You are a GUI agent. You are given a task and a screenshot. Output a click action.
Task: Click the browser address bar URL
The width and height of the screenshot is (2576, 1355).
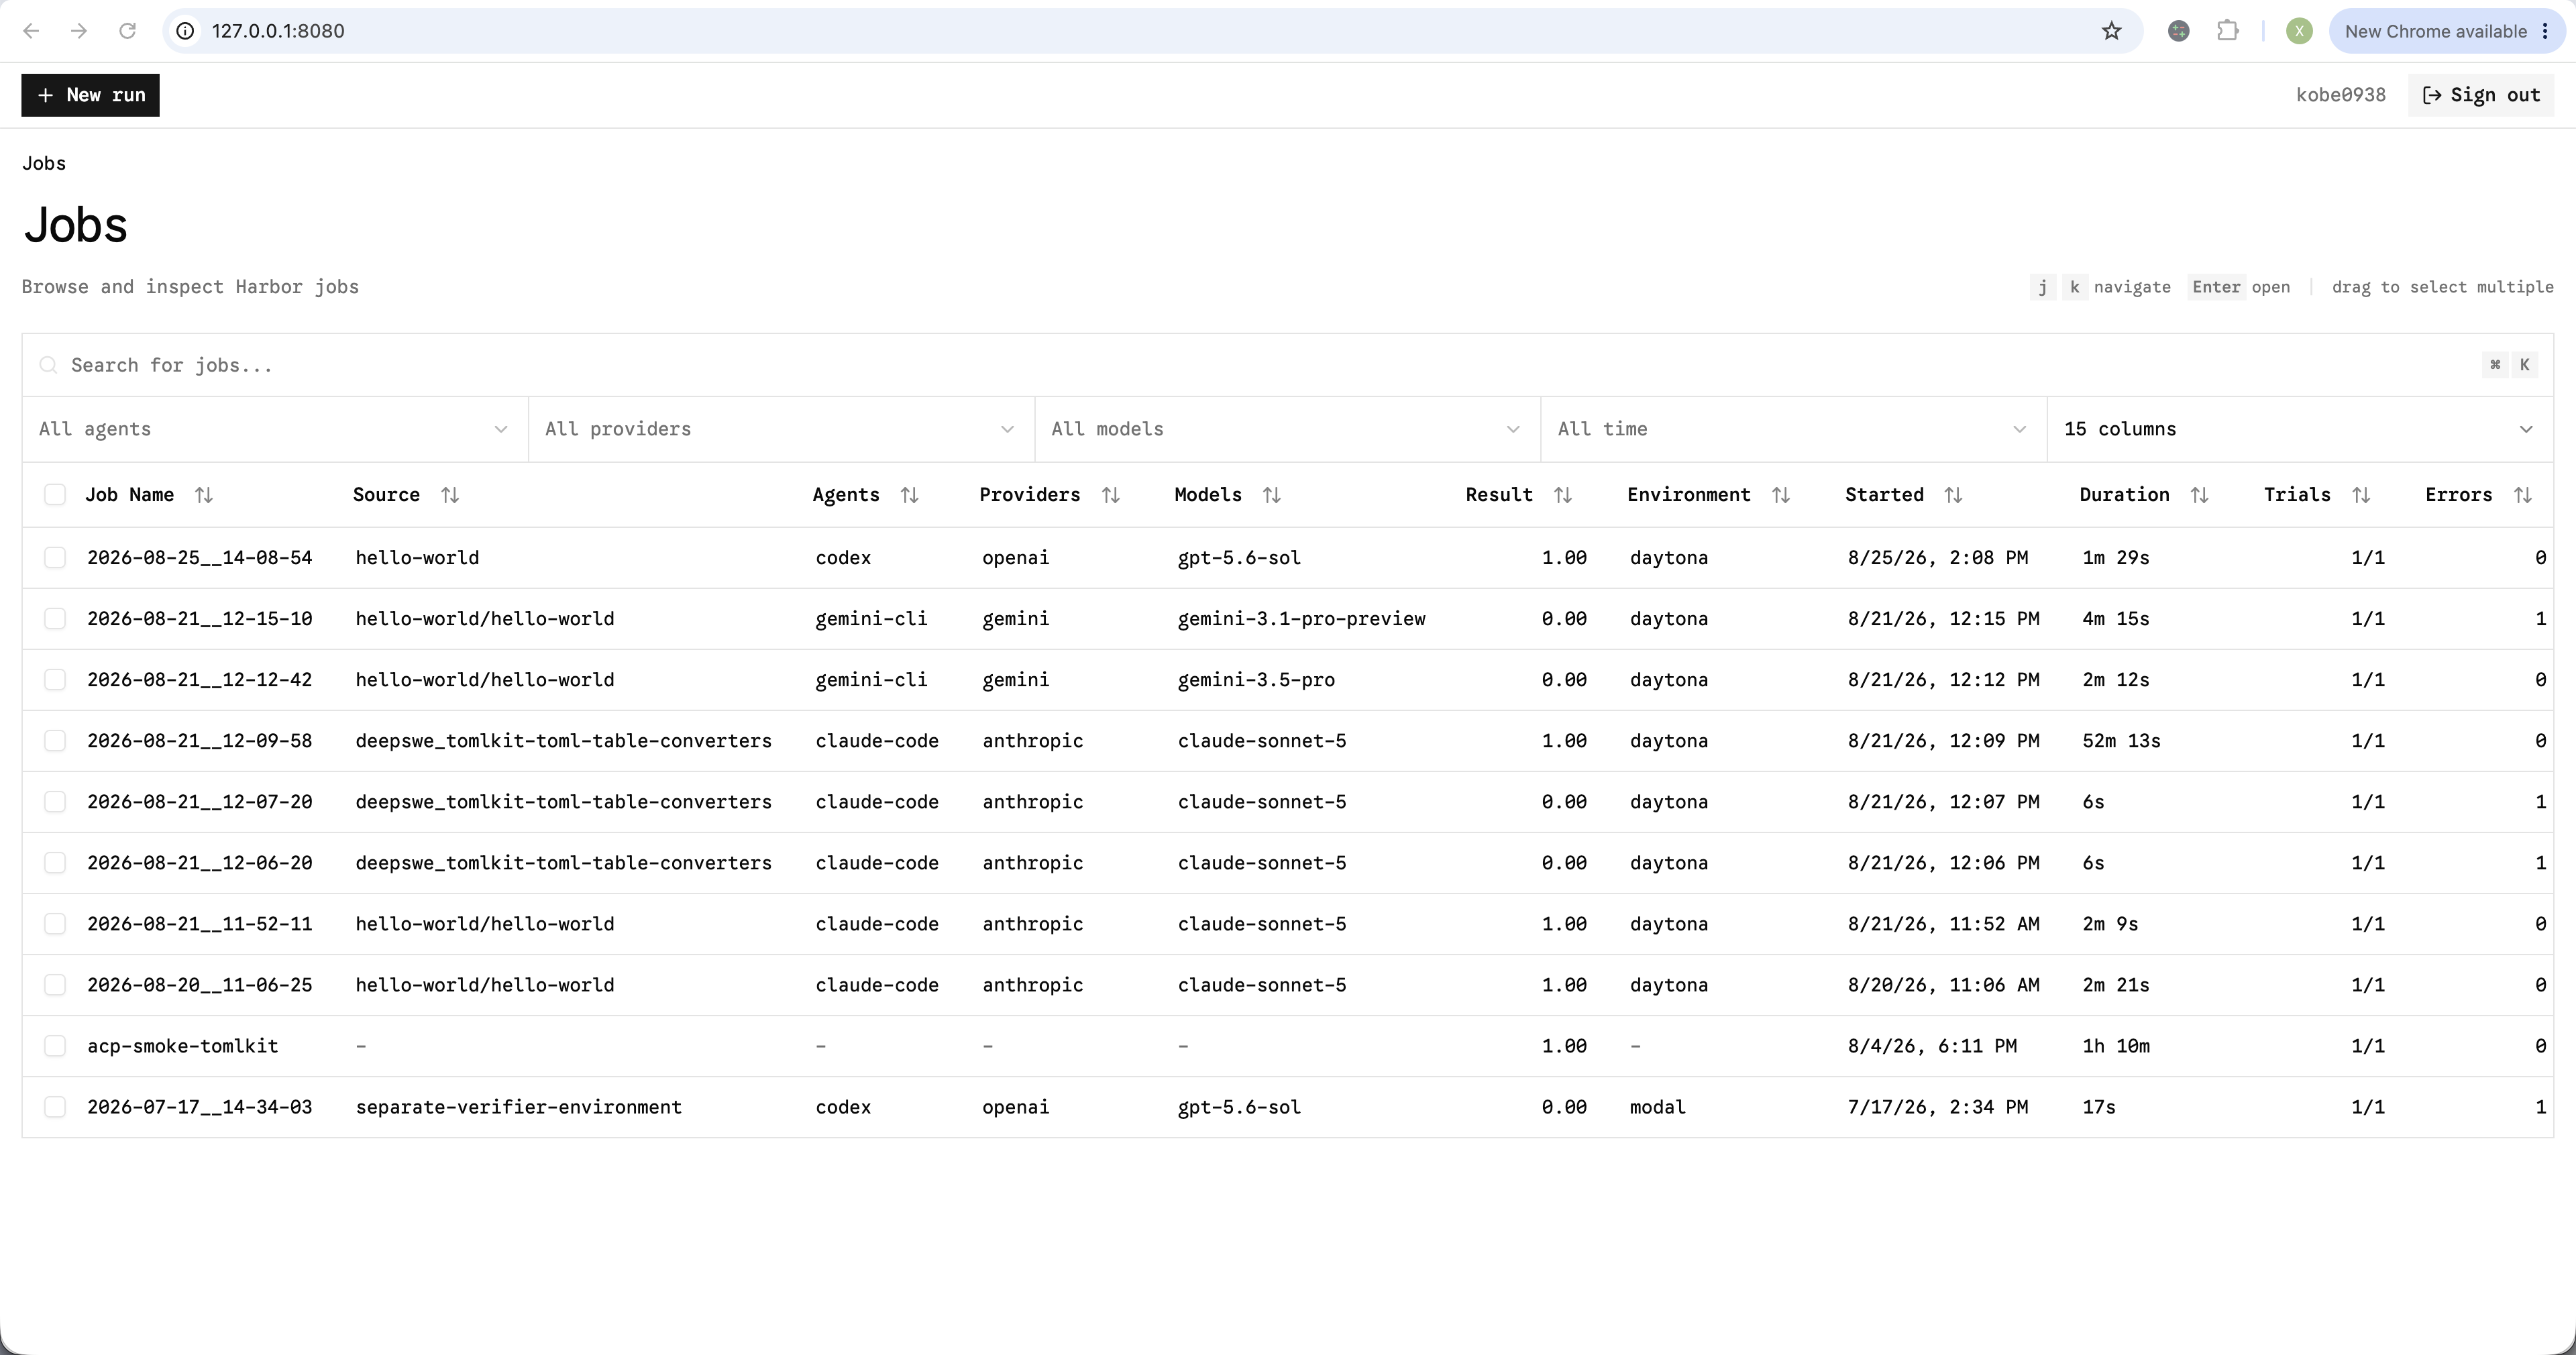pos(278,31)
